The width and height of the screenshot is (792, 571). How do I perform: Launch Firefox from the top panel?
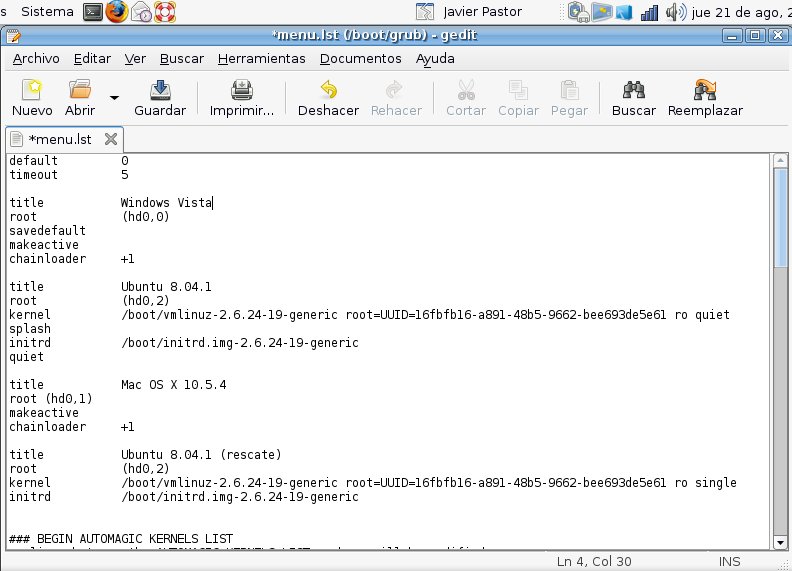(x=117, y=12)
